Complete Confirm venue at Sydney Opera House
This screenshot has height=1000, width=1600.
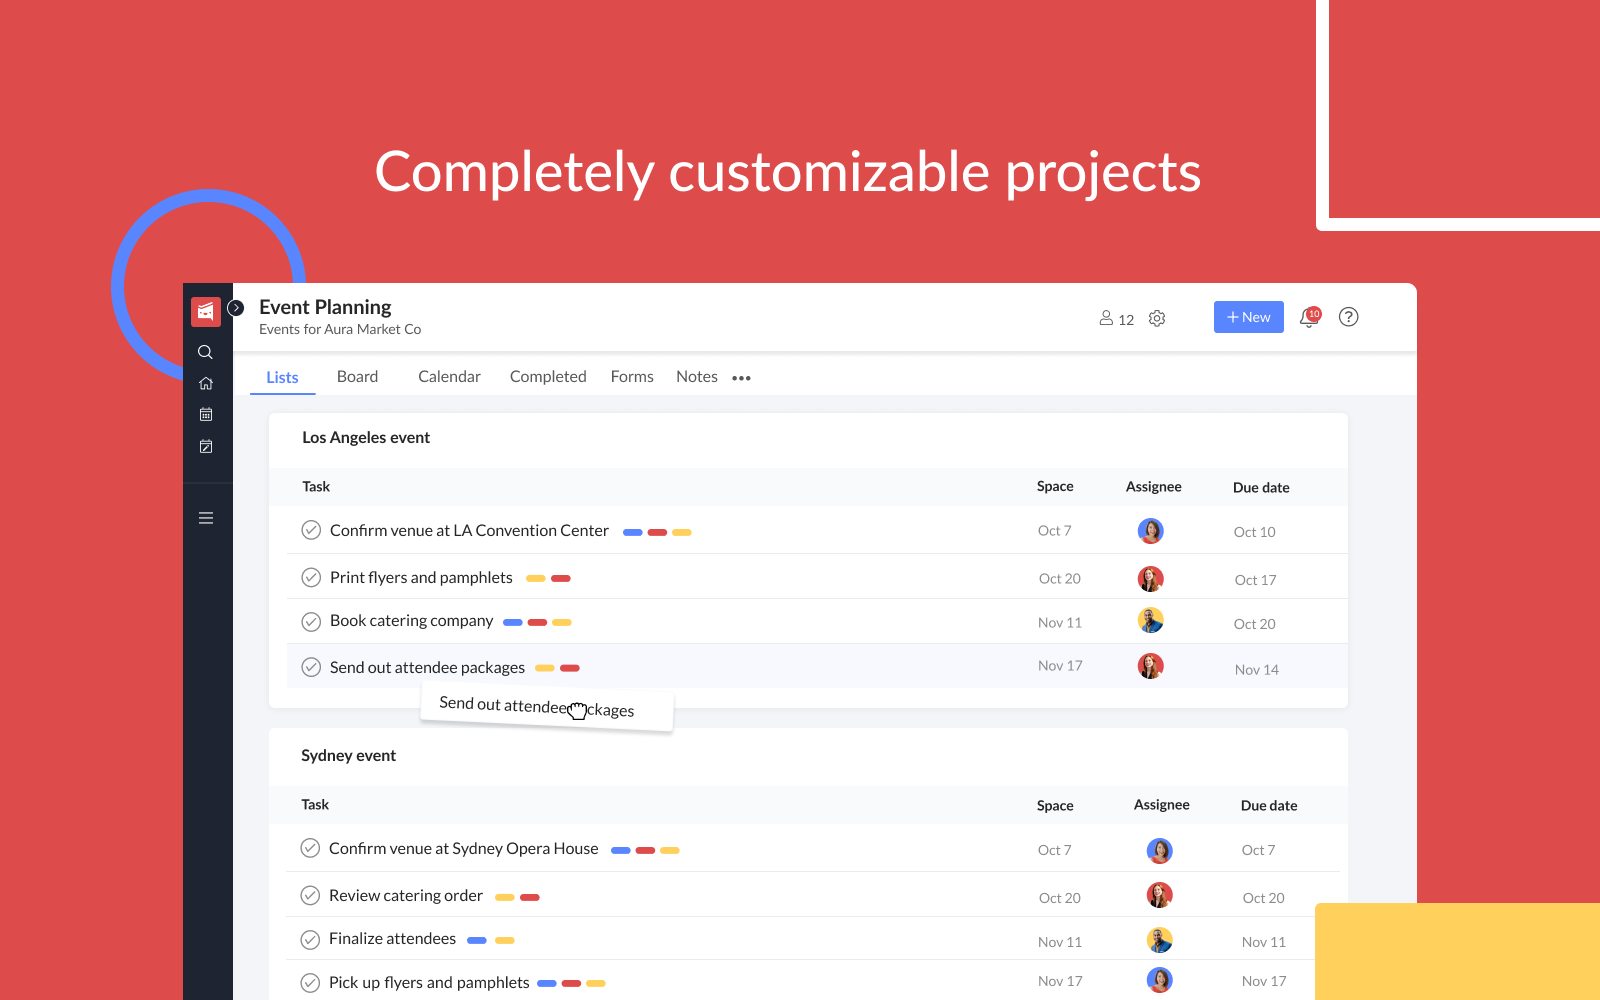(310, 848)
